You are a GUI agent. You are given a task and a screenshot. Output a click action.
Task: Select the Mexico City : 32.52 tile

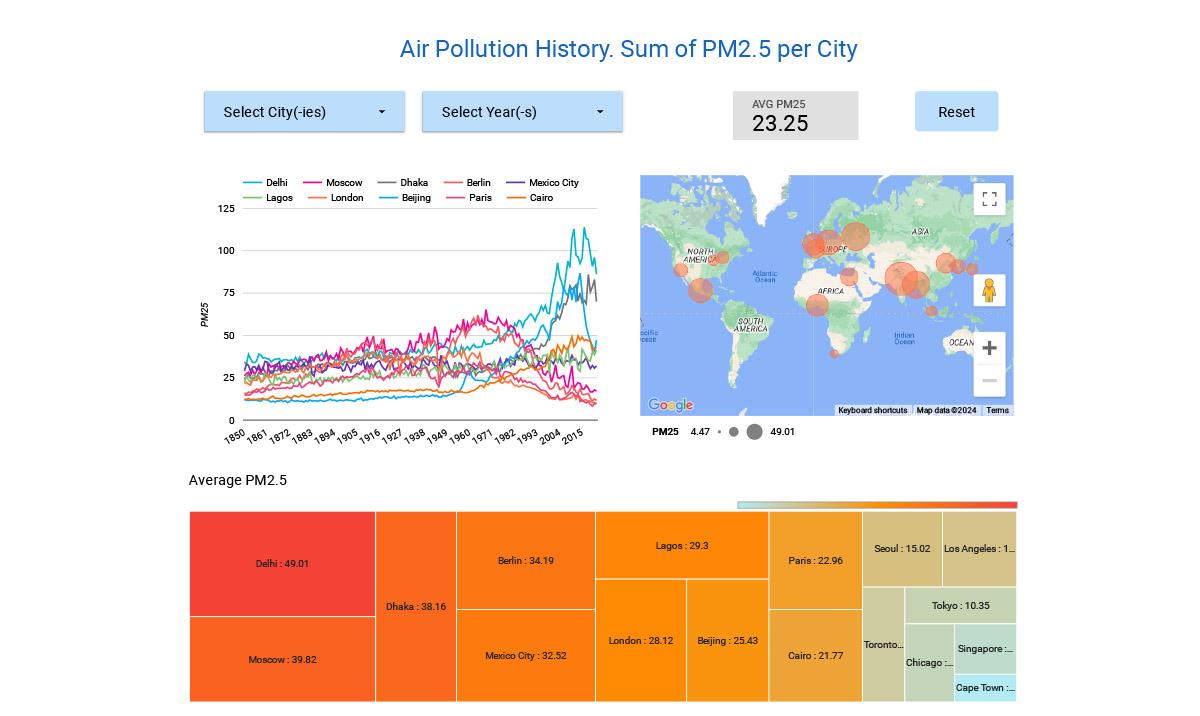(526, 656)
